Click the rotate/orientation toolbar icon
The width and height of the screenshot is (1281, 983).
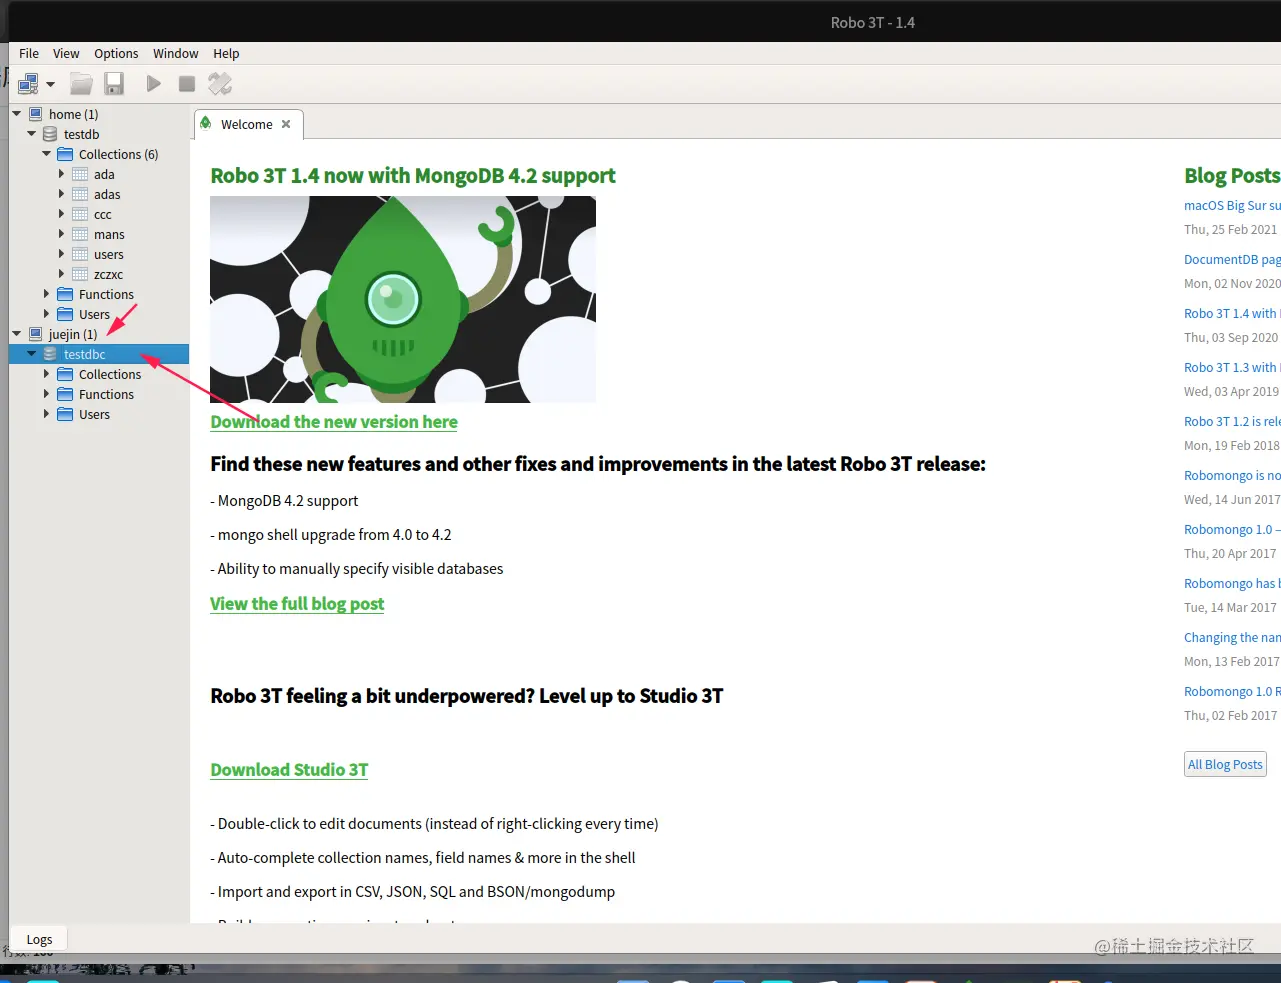[220, 84]
